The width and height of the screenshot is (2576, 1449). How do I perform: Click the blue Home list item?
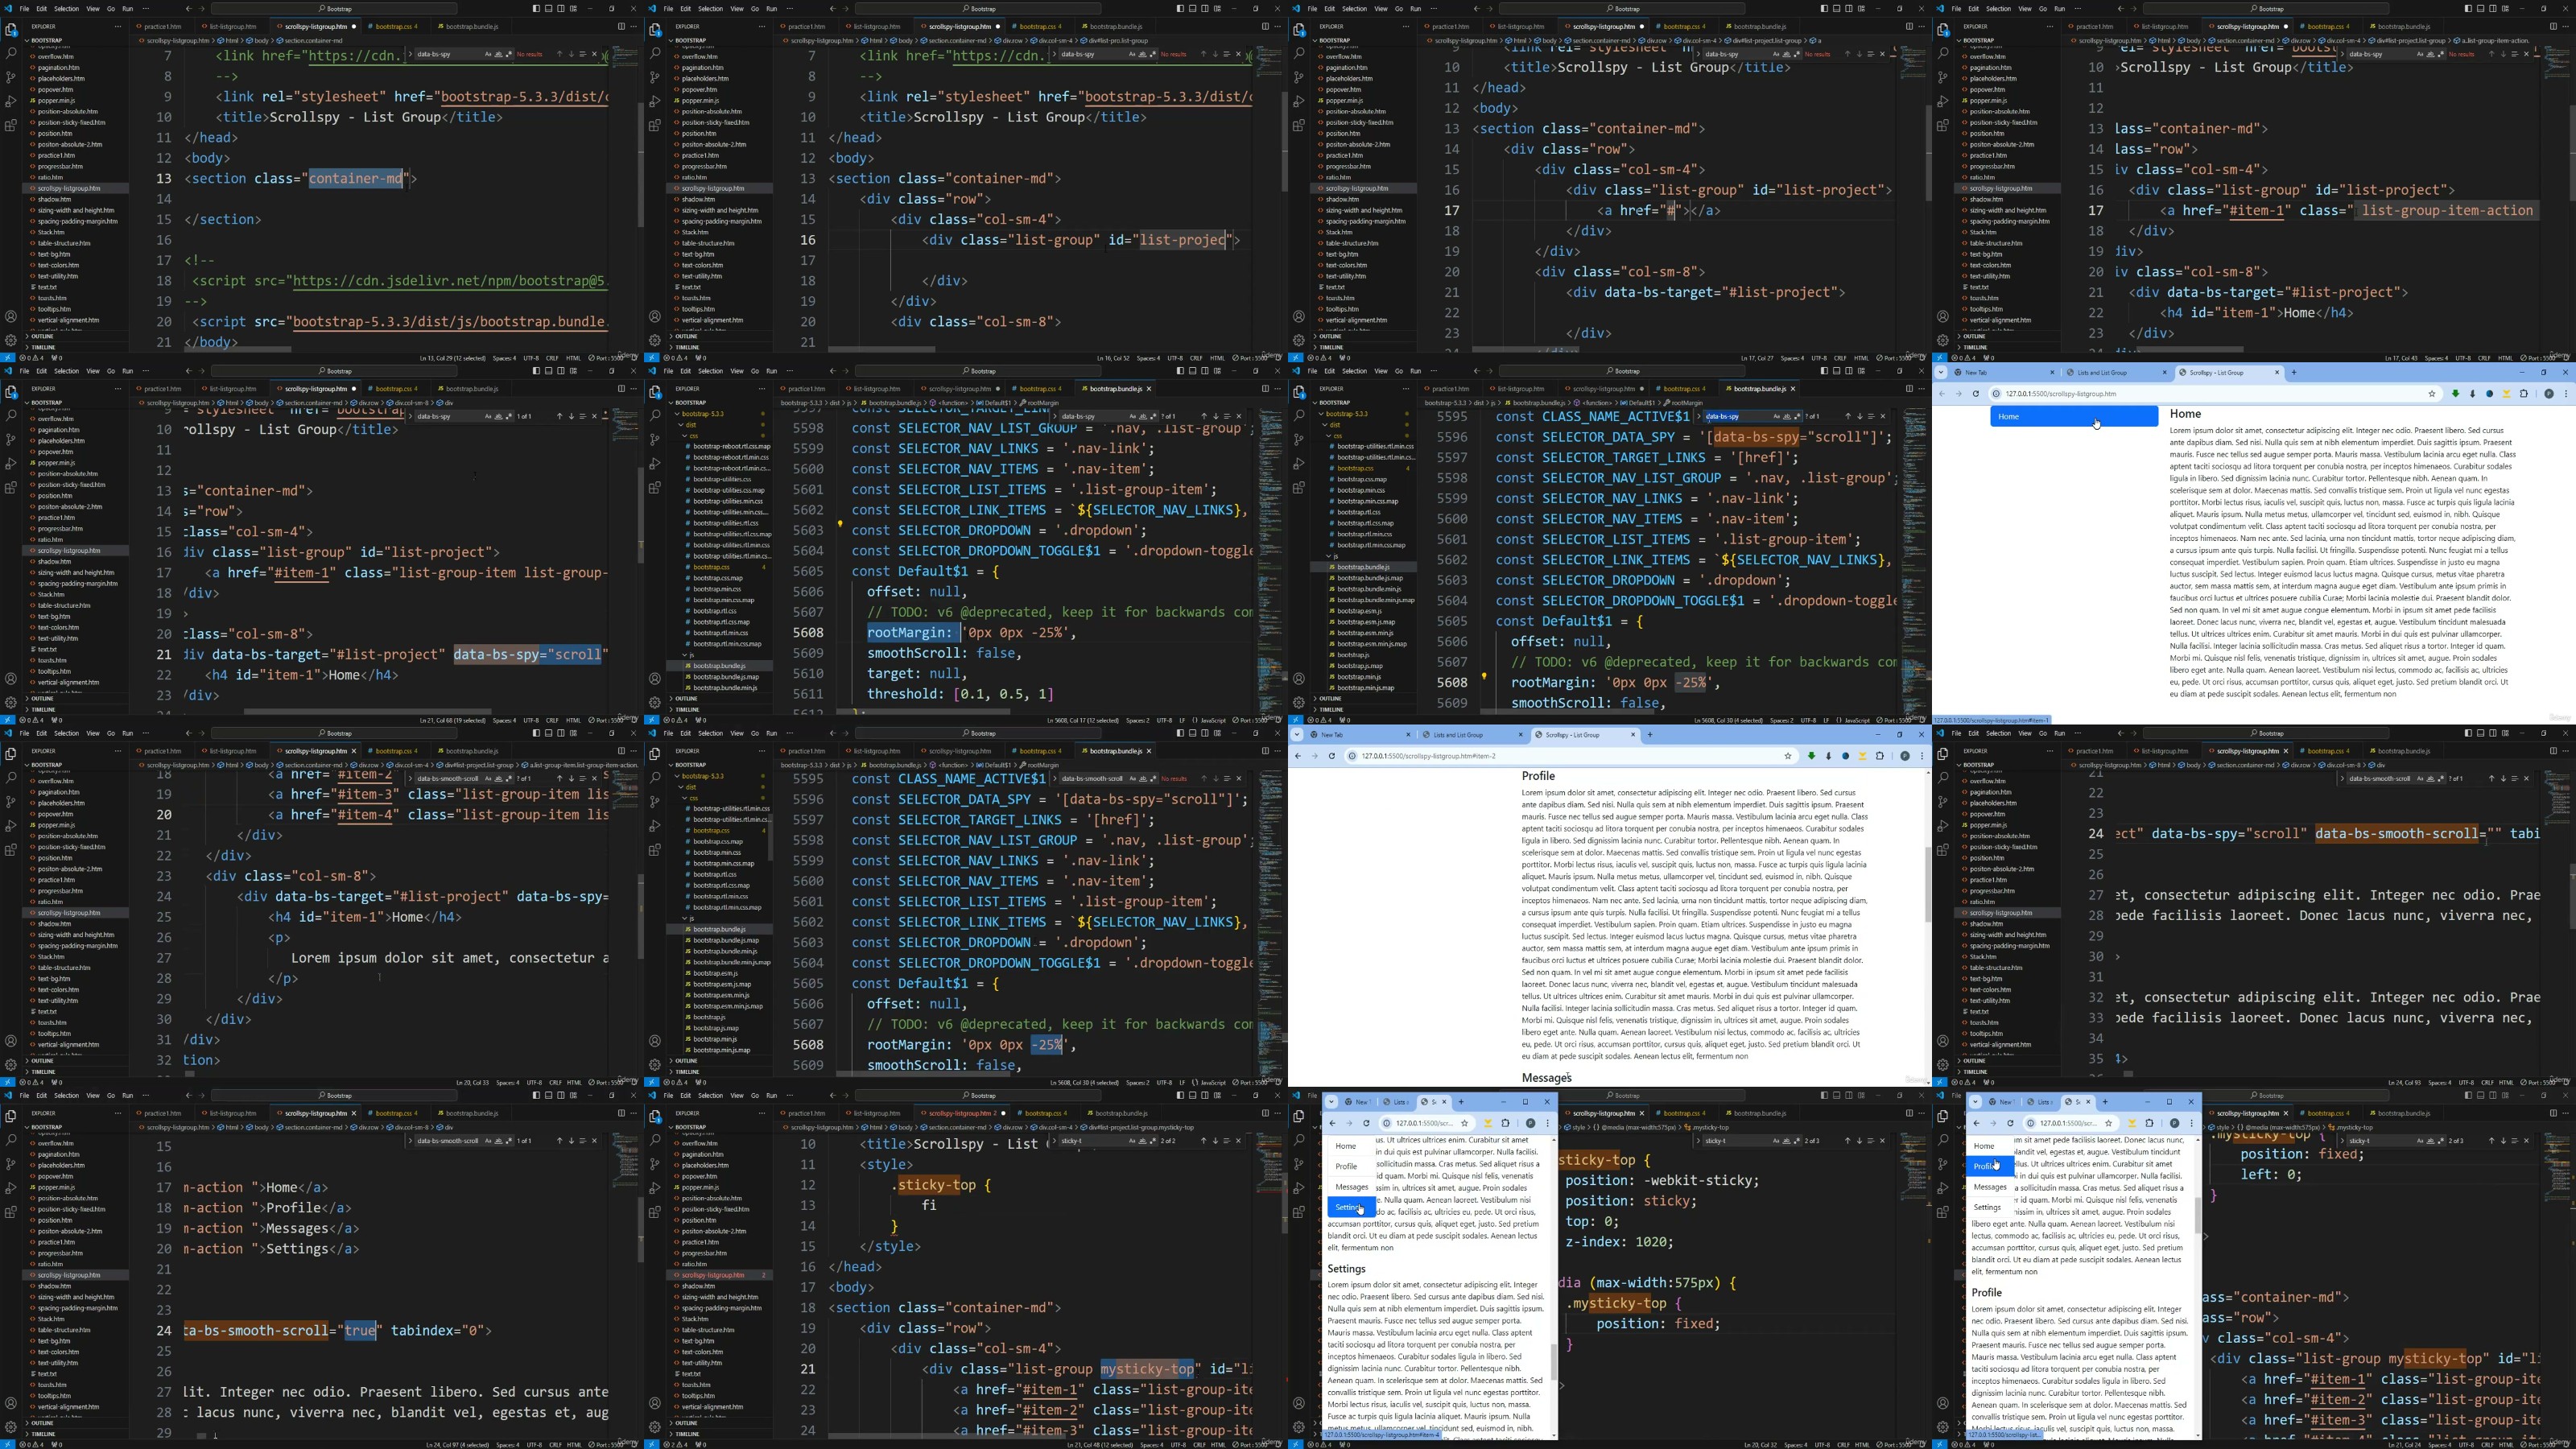pyautogui.click(x=2074, y=417)
